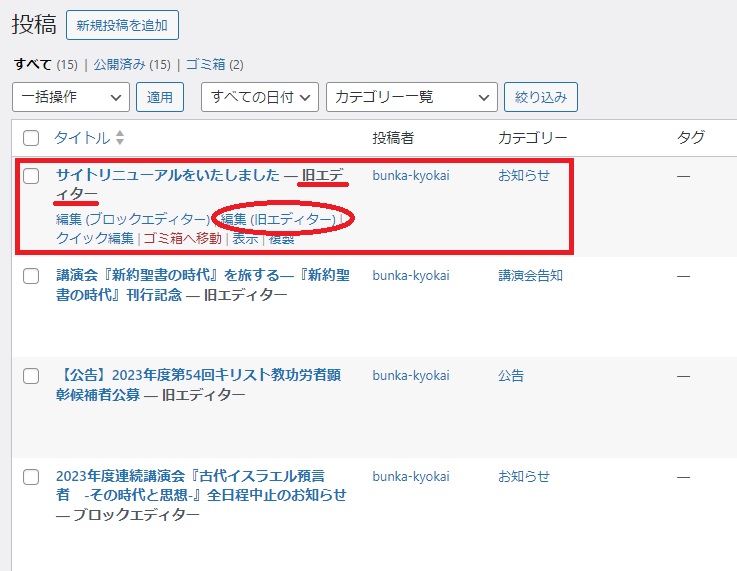Click 編集 (旧エディター) link

[x=278, y=219]
